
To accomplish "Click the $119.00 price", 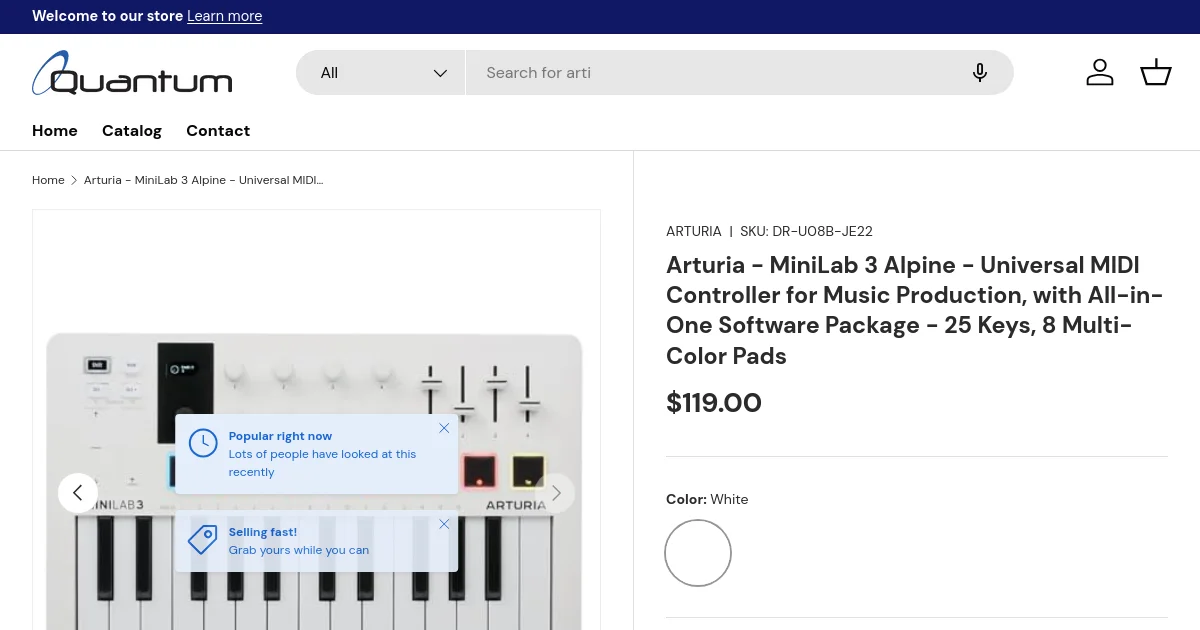I will click(714, 403).
